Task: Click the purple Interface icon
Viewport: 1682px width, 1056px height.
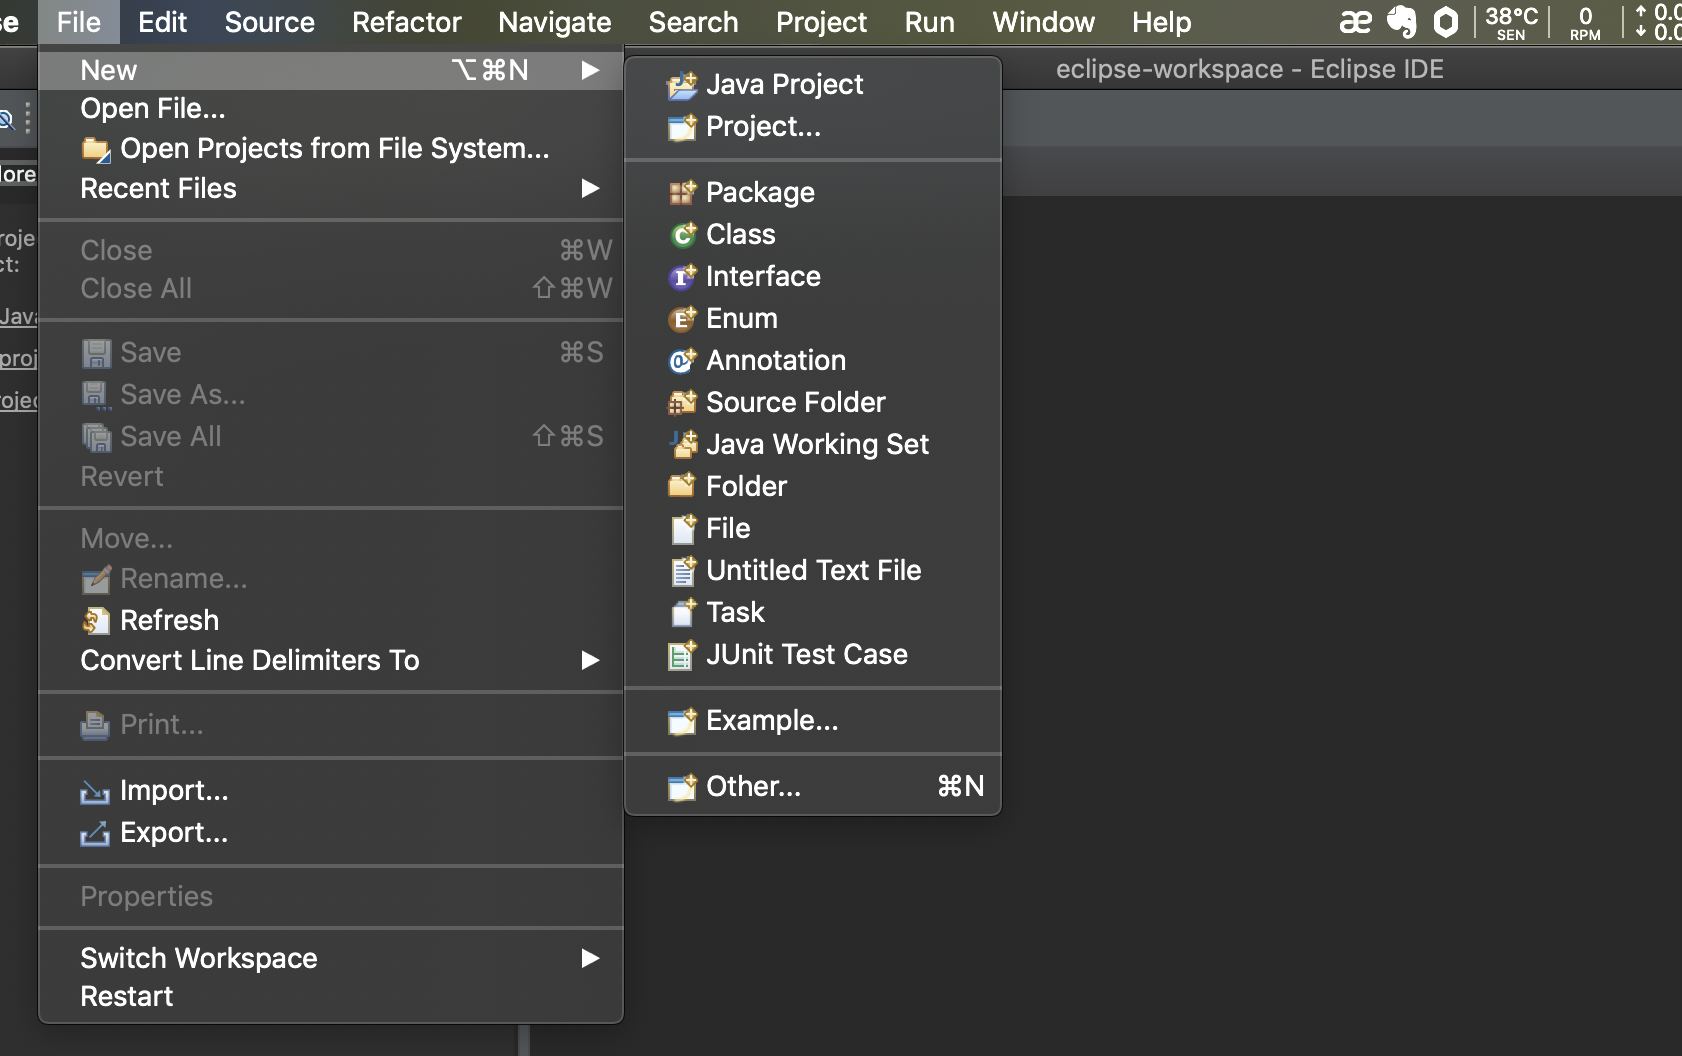Action: pyautogui.click(x=682, y=277)
